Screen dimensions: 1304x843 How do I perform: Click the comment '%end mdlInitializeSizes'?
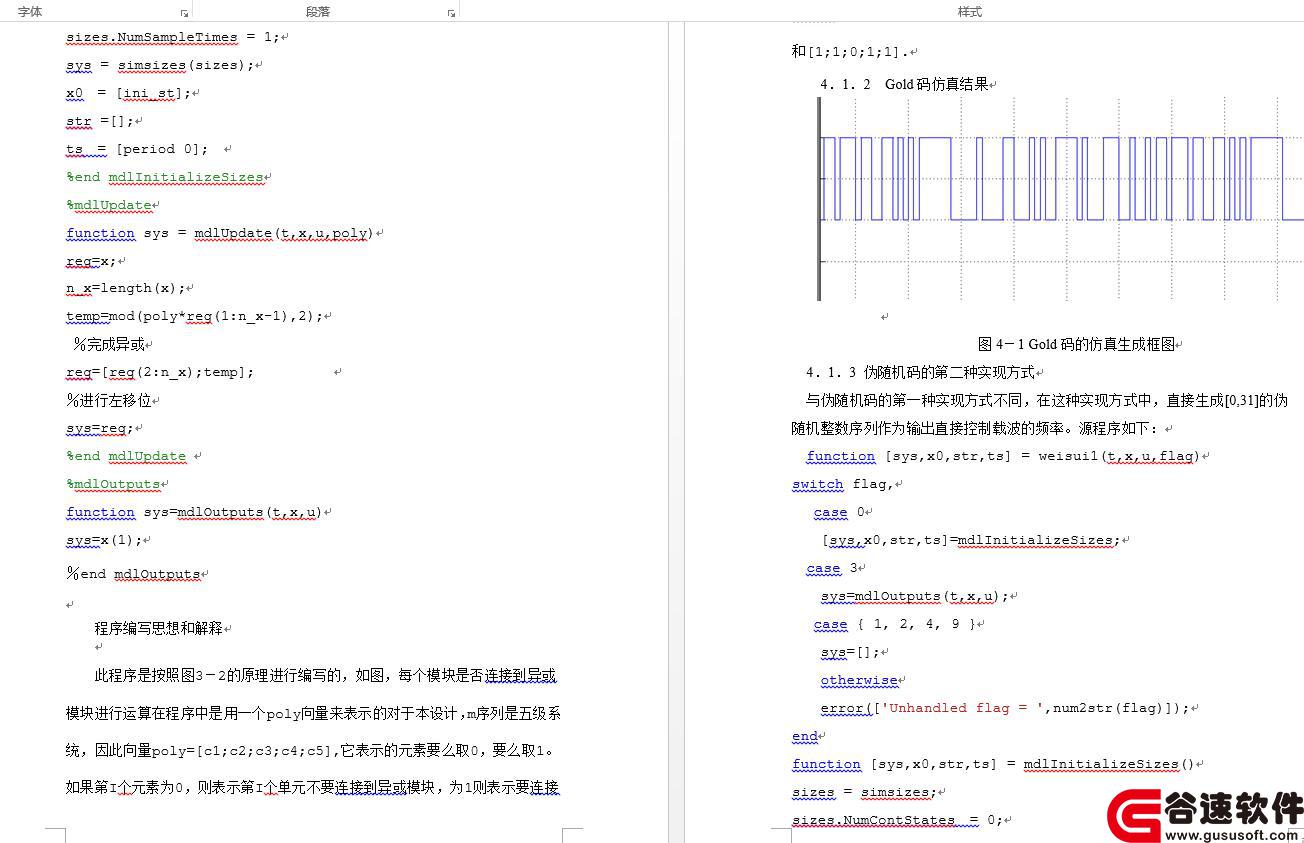[165, 177]
